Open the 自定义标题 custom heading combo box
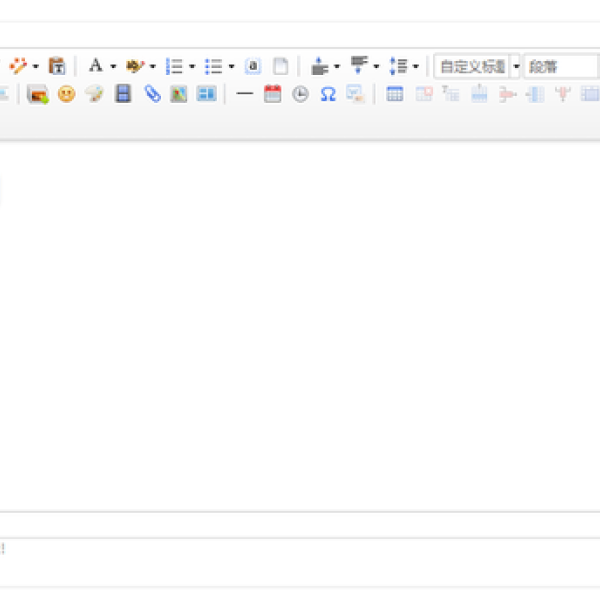Screen dimensions: 600x600 pos(472,67)
